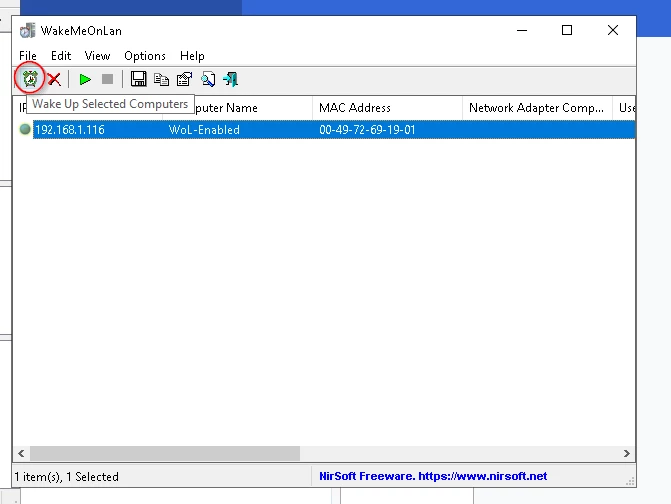Open the View menu

coord(97,56)
